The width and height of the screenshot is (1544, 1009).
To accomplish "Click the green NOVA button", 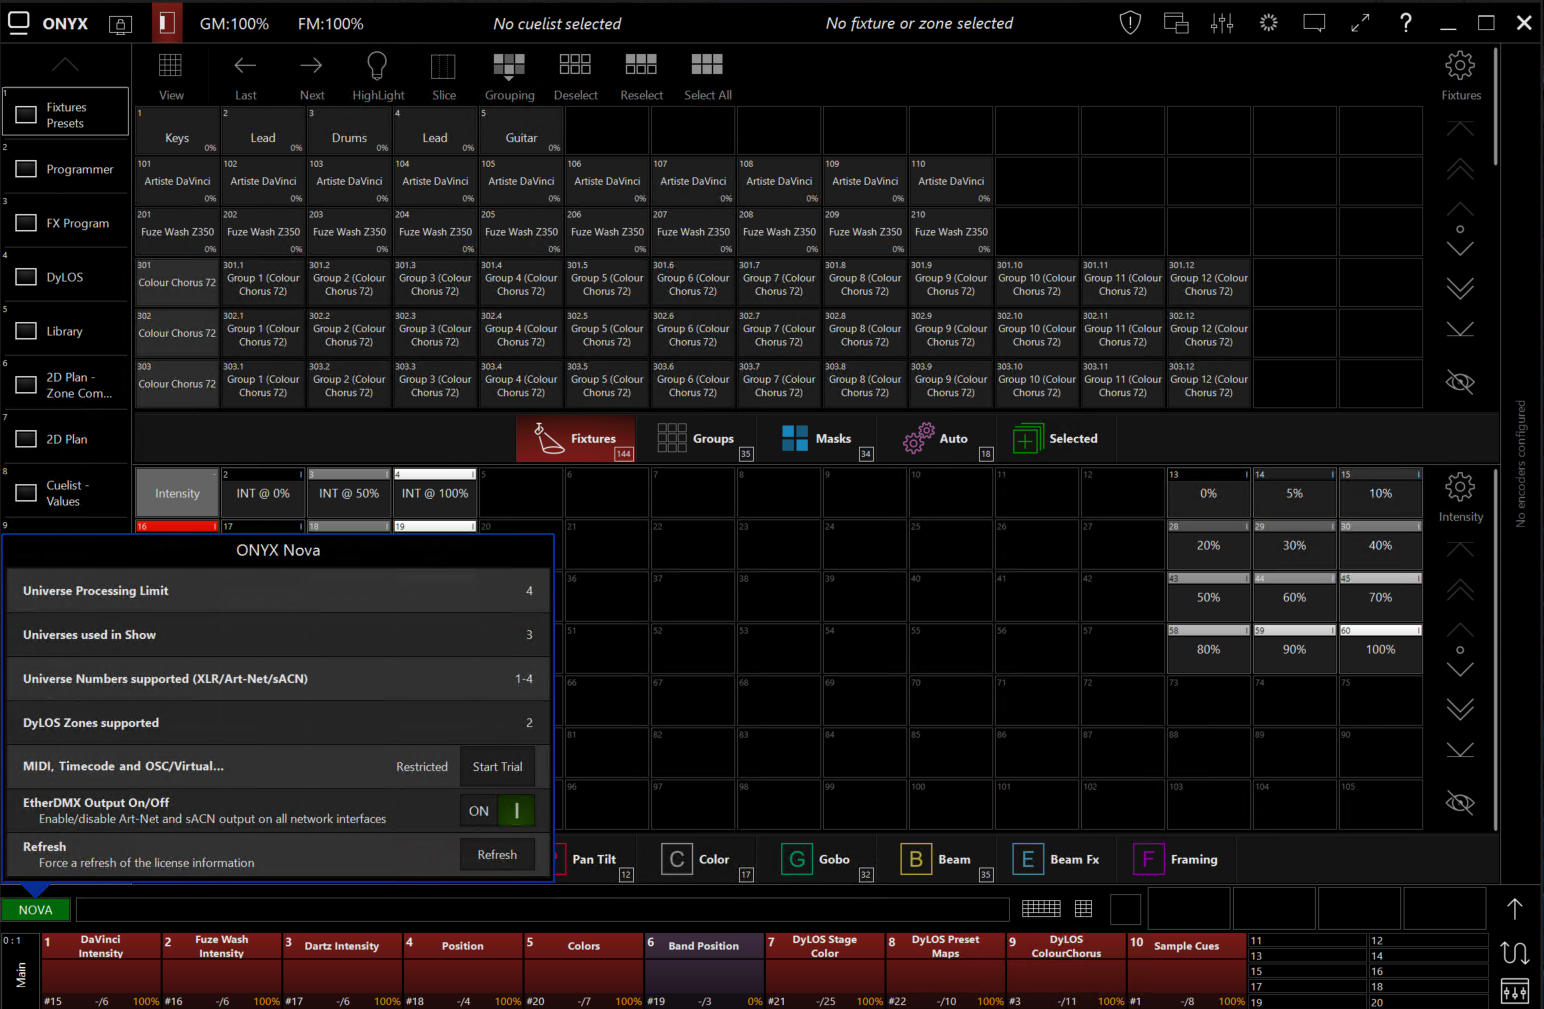I will (35, 910).
